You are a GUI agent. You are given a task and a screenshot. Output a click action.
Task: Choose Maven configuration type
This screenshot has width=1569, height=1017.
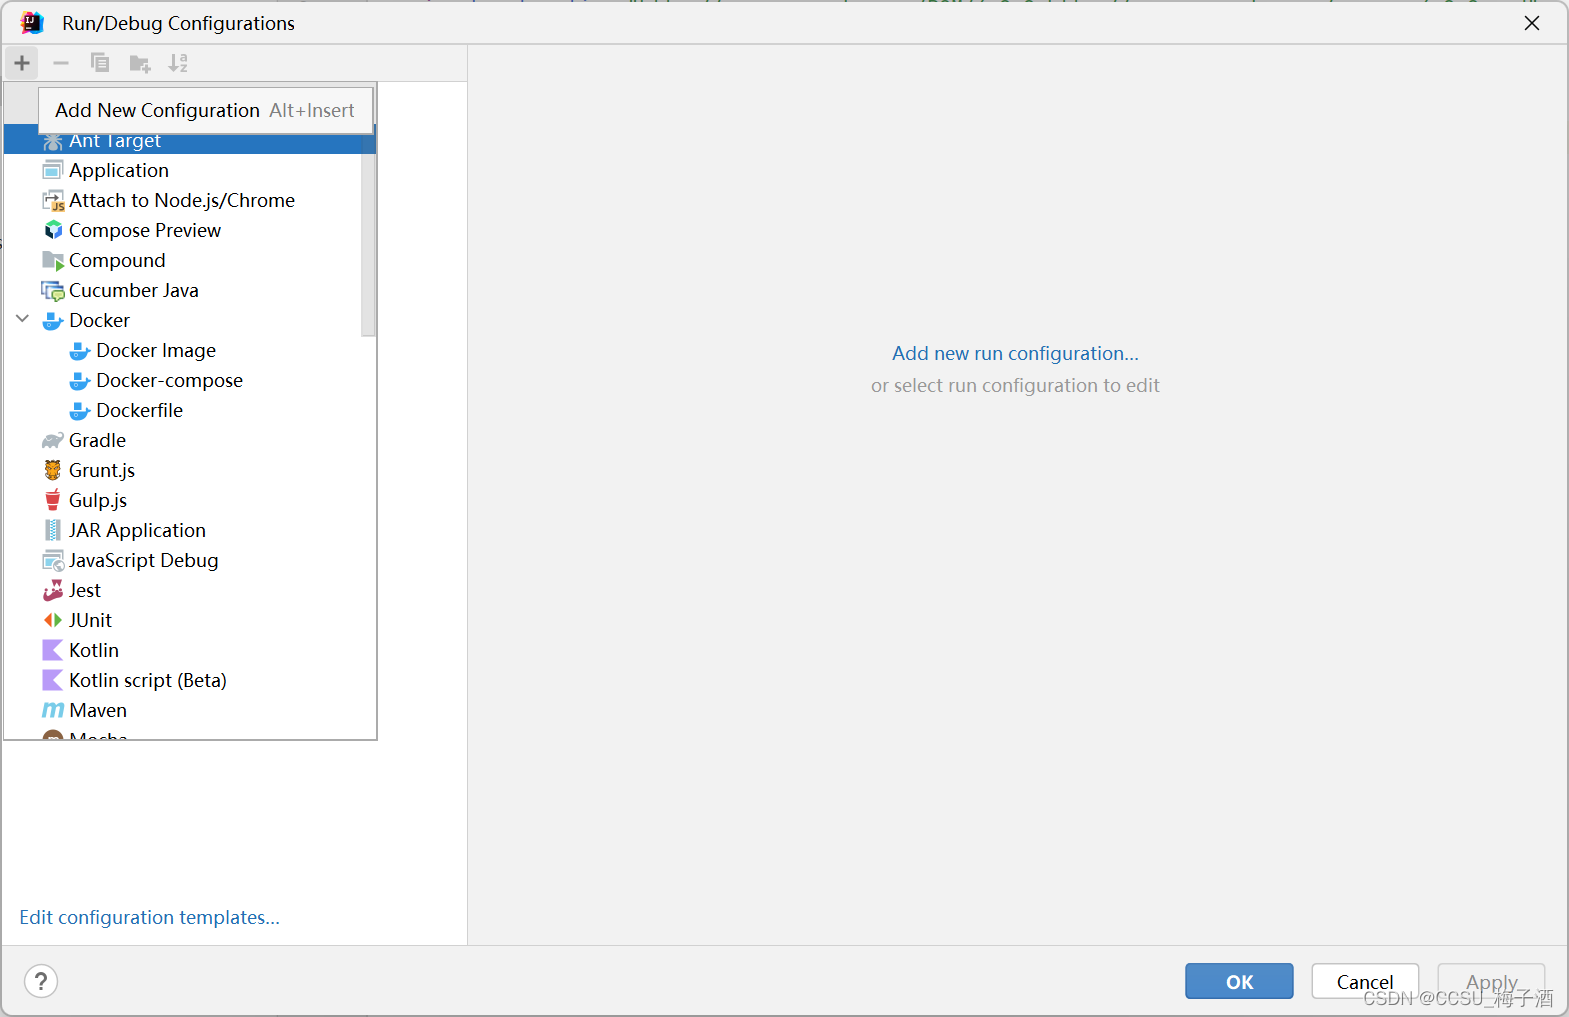click(190, 710)
